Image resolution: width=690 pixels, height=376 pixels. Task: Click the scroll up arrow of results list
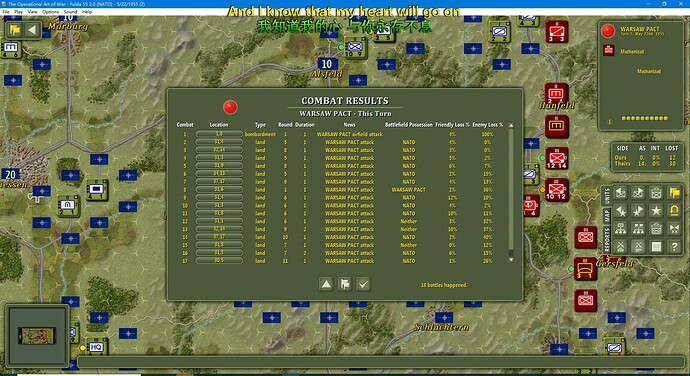pyautogui.click(x=511, y=125)
